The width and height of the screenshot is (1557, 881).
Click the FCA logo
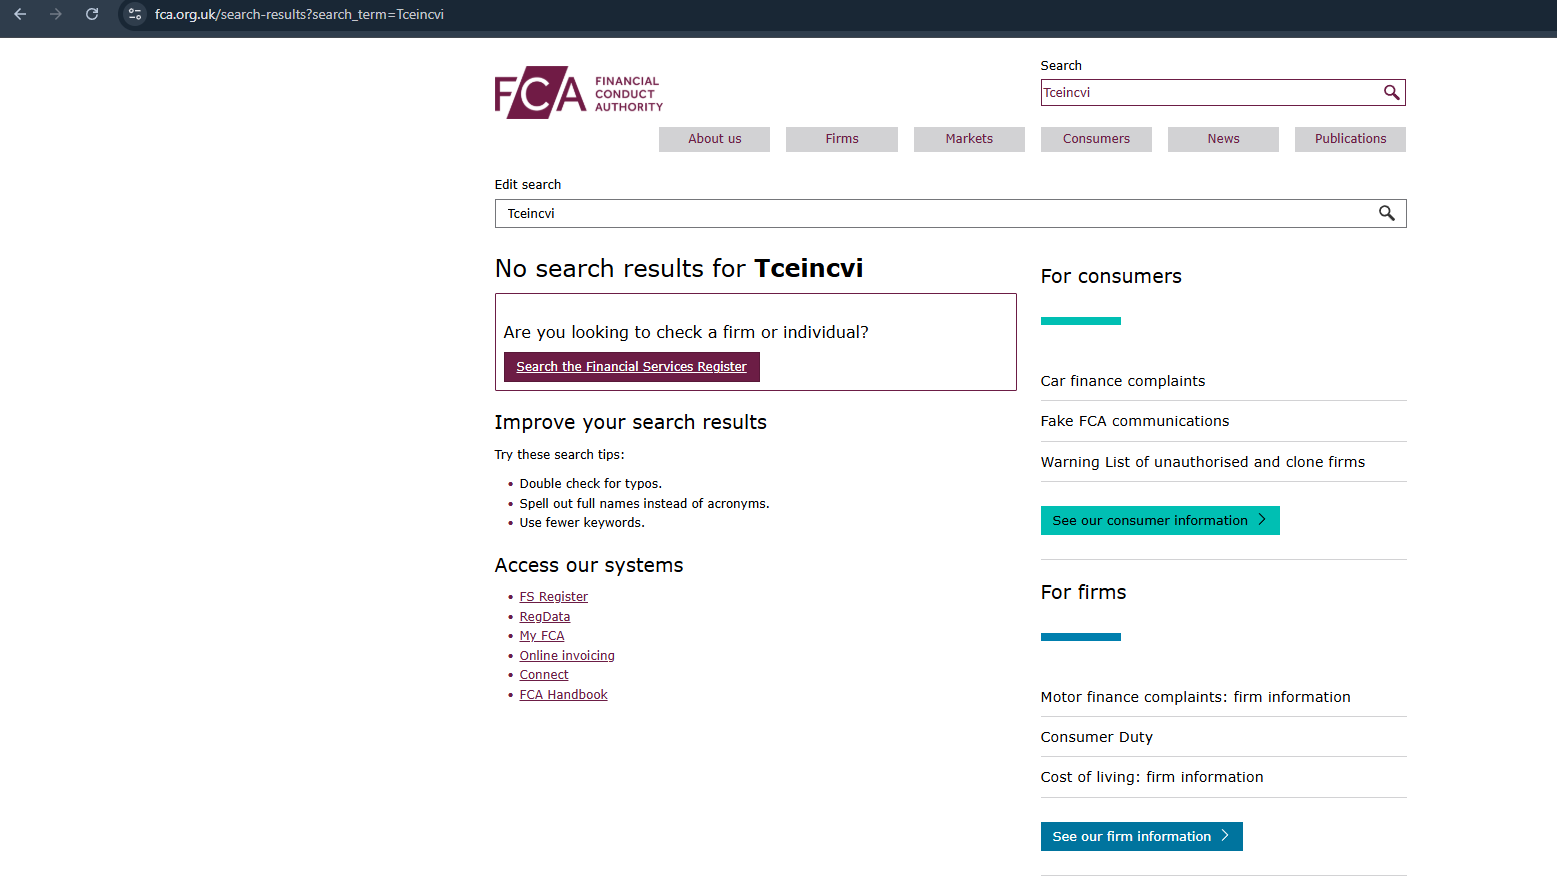[x=578, y=93]
